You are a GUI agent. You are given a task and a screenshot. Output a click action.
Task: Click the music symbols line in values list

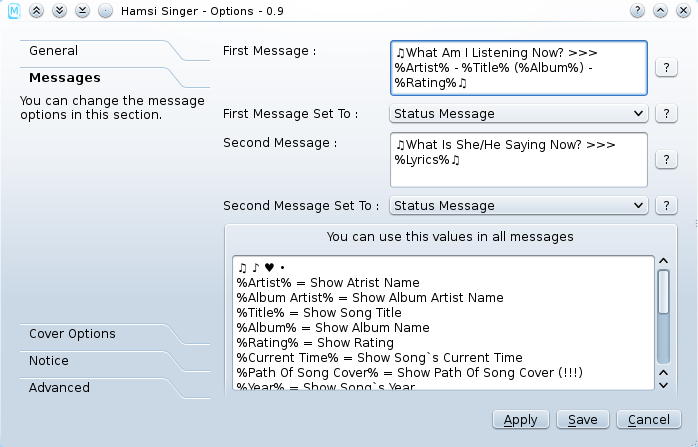click(x=261, y=268)
